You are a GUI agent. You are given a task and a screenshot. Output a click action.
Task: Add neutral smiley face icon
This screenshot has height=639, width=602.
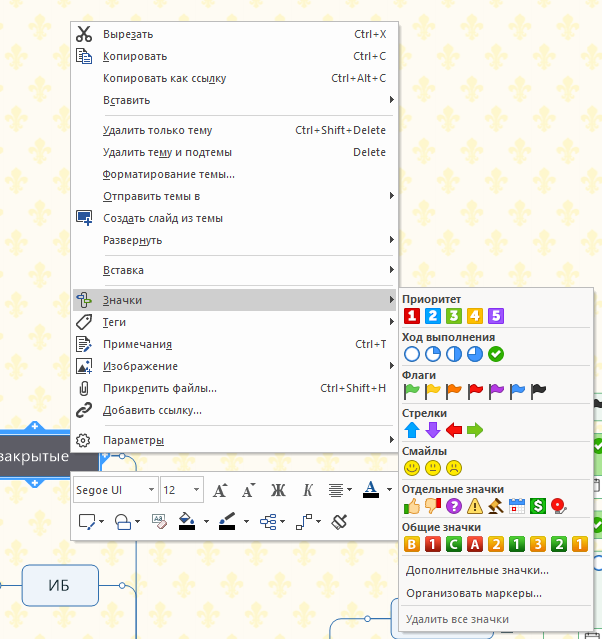click(x=433, y=468)
